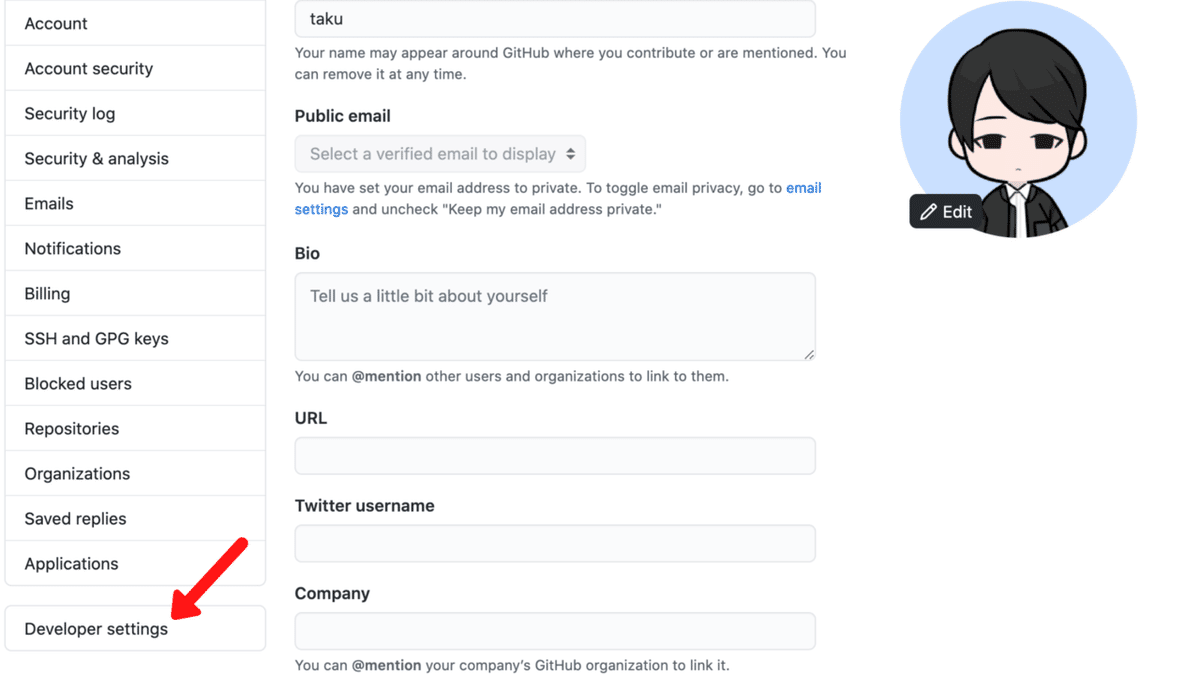Select Security & analysis in sidebar

pyautogui.click(x=97, y=158)
